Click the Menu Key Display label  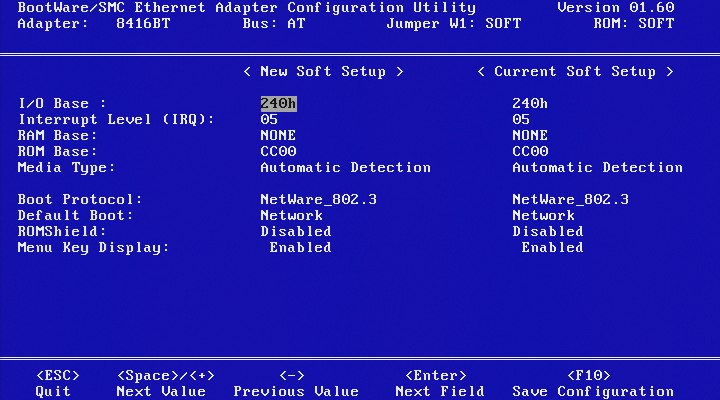[x=93, y=248]
